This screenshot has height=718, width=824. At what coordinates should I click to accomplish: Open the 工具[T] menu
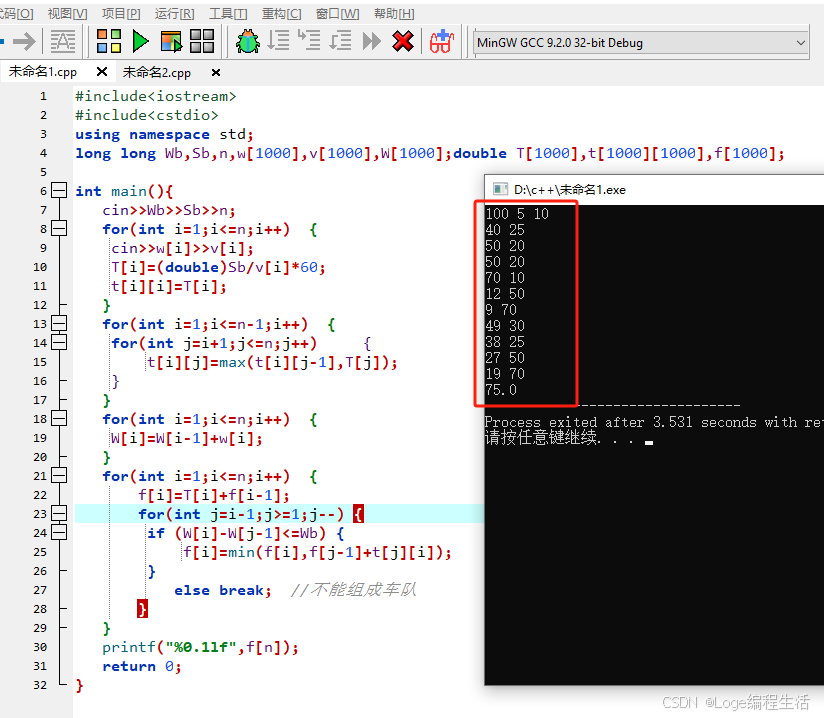click(228, 14)
